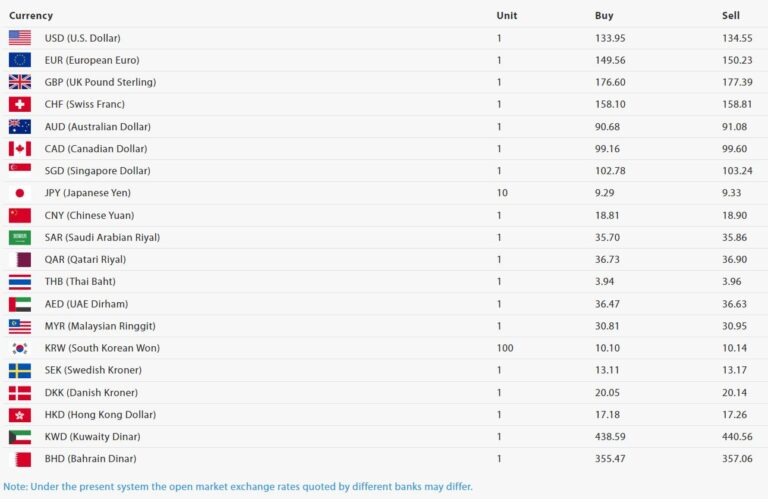Select the Australian Dollar flag icon
The width and height of the screenshot is (768, 499).
click(20, 127)
